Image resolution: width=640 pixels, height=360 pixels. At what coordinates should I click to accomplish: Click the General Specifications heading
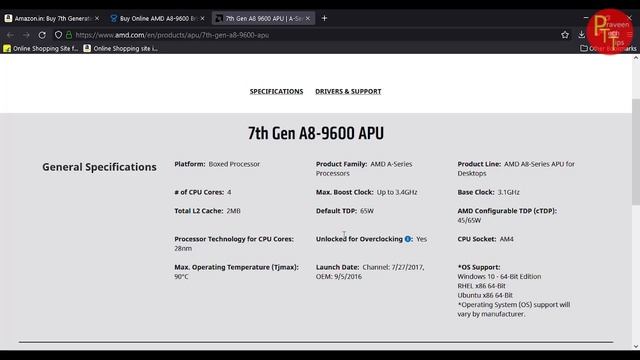(99, 167)
